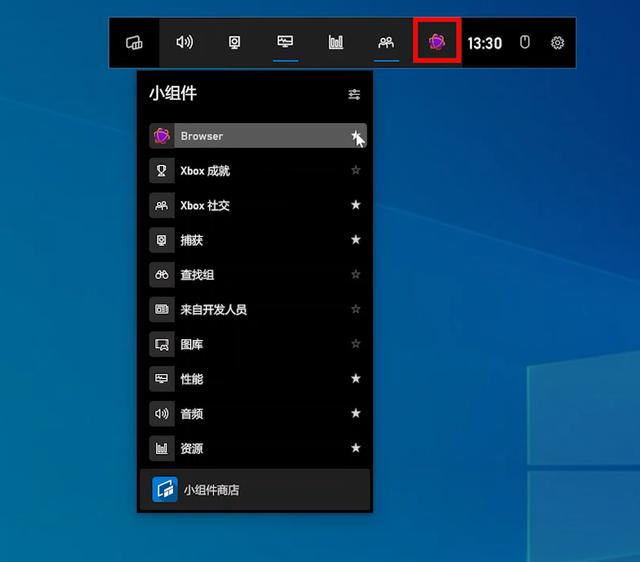This screenshot has height=562, width=640.
Task: Click the monitor icon next to 性能
Action: pos(162,379)
